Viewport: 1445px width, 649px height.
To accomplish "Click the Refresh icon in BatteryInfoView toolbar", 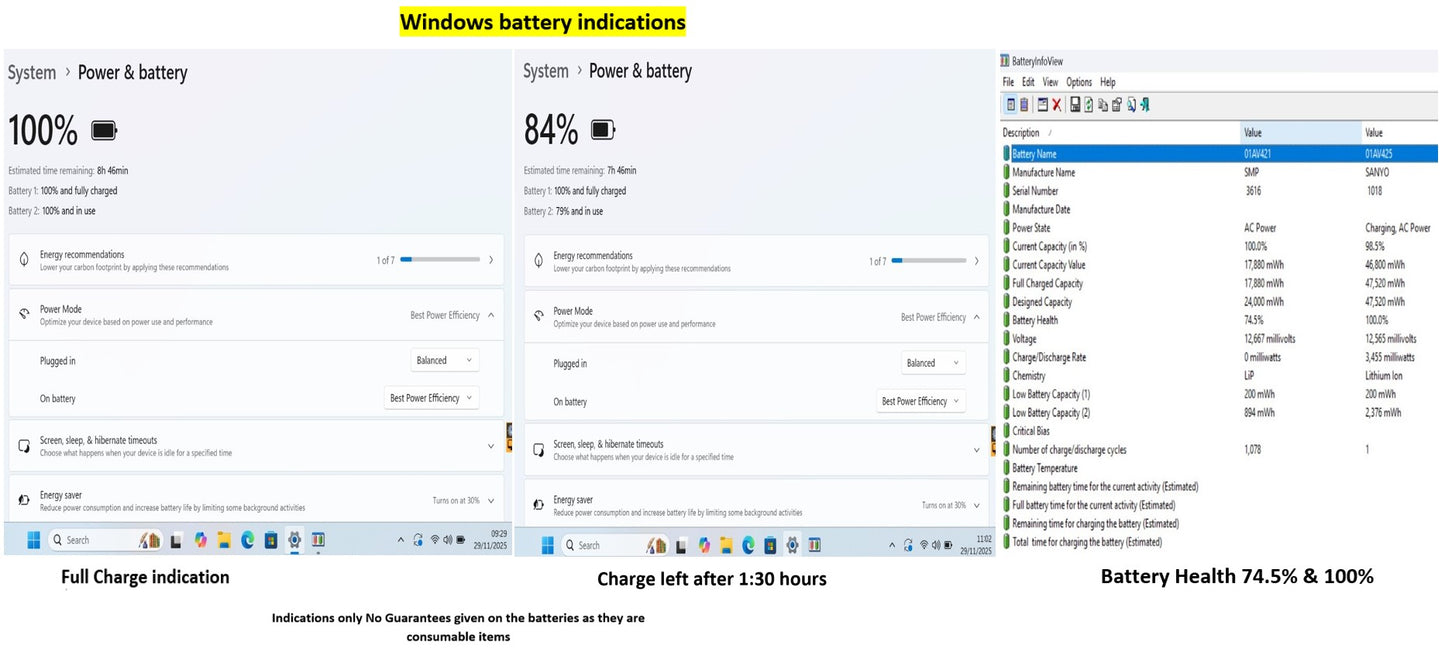I will coord(1088,105).
